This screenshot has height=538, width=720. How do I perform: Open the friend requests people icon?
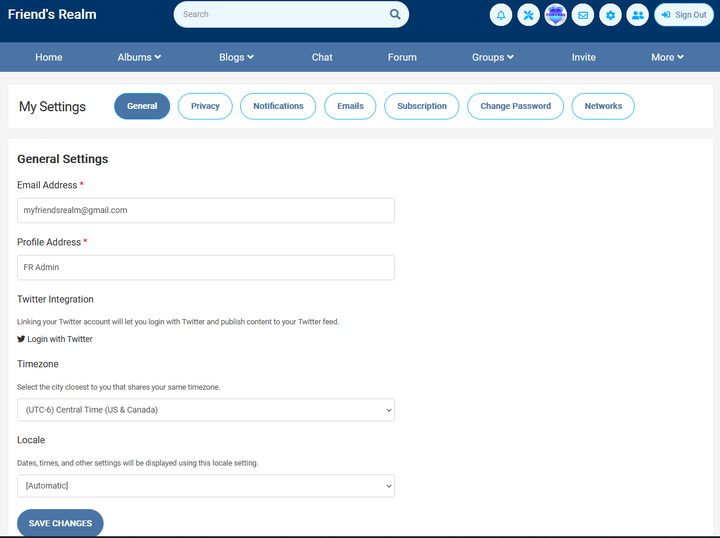click(638, 15)
